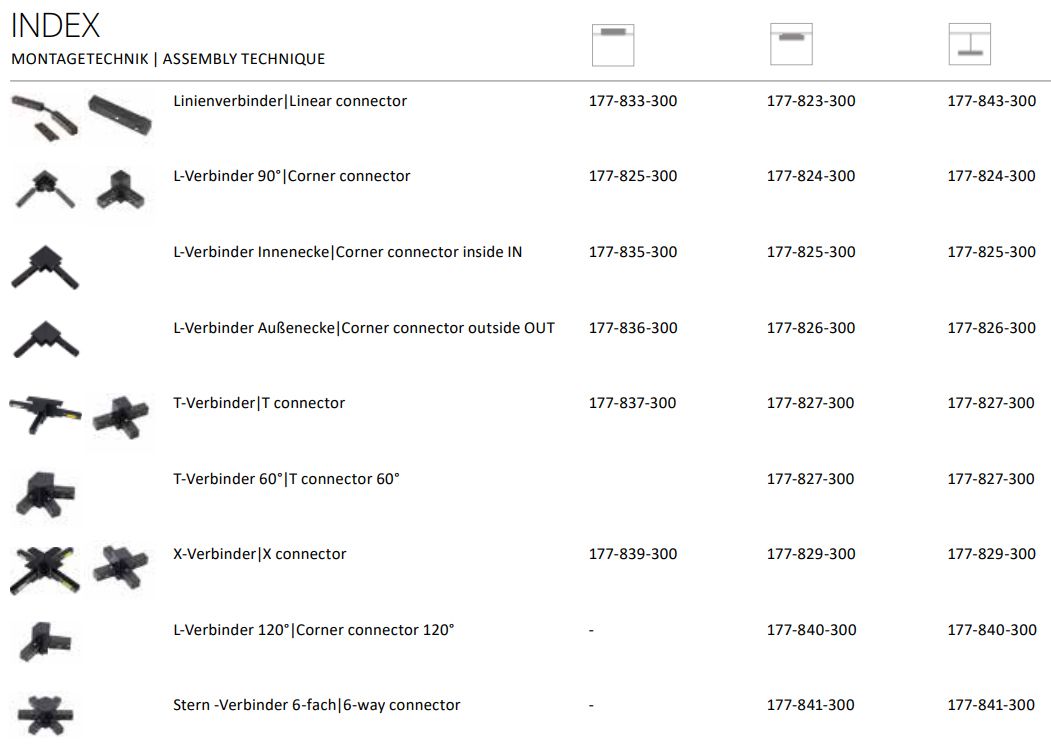The height and width of the screenshot is (756, 1051).
Task: Select article number 177-836-300
Action: [633, 328]
